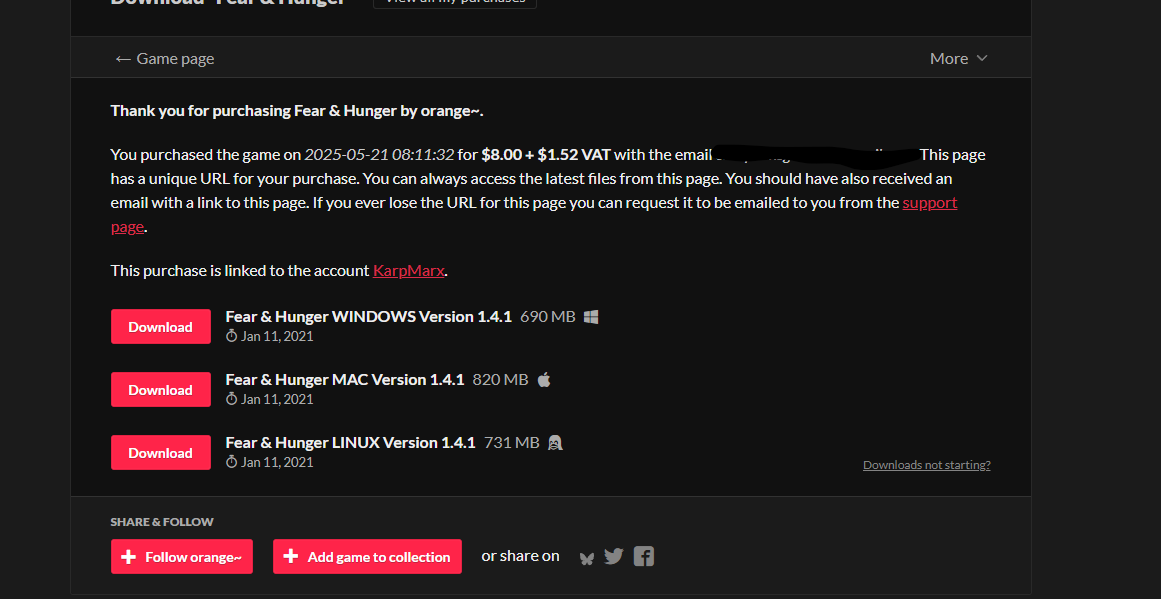Download the Windows Version 1.4.1 build
1161x599 pixels.
(x=161, y=327)
